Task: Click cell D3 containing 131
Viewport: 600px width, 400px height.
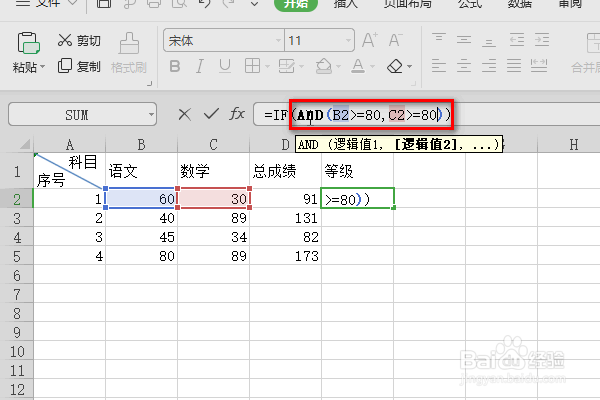Action: click(x=285, y=218)
